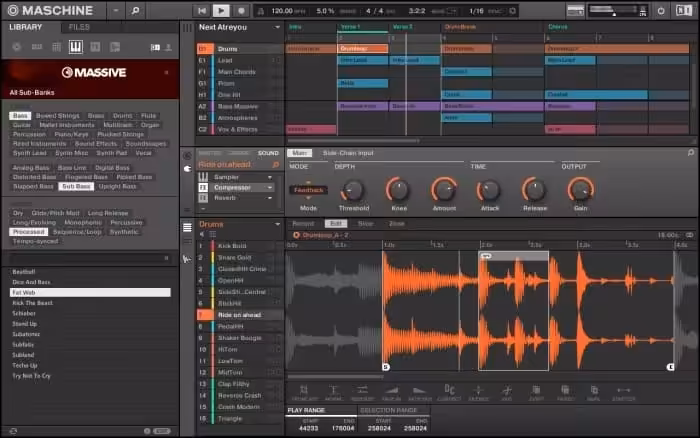Select the Instruments keyboard icon
The width and height of the screenshot is (700, 438).
[75, 47]
